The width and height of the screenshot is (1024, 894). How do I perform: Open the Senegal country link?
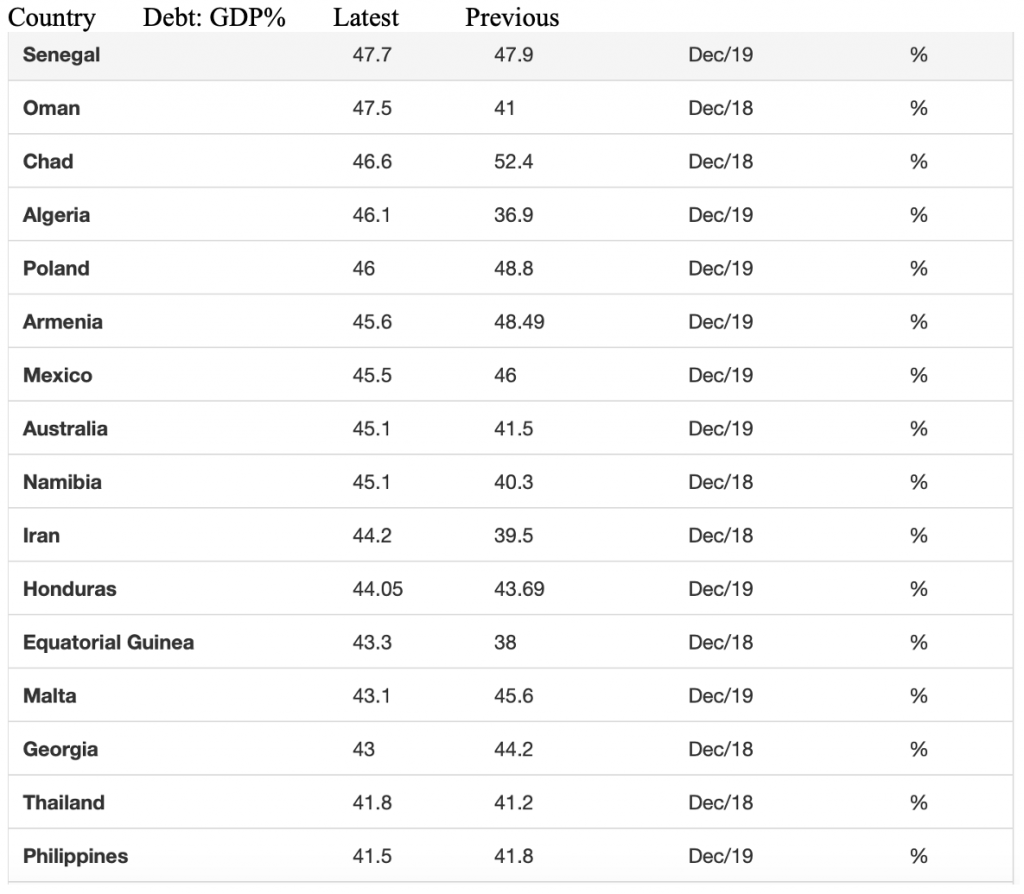click(61, 55)
